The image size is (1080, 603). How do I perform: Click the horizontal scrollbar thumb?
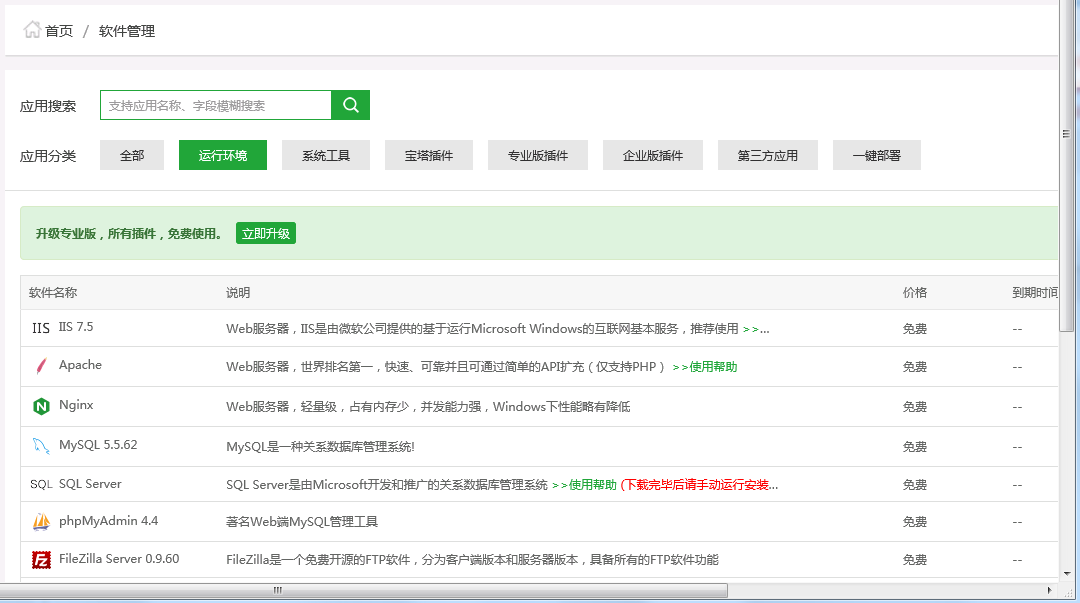click(364, 591)
